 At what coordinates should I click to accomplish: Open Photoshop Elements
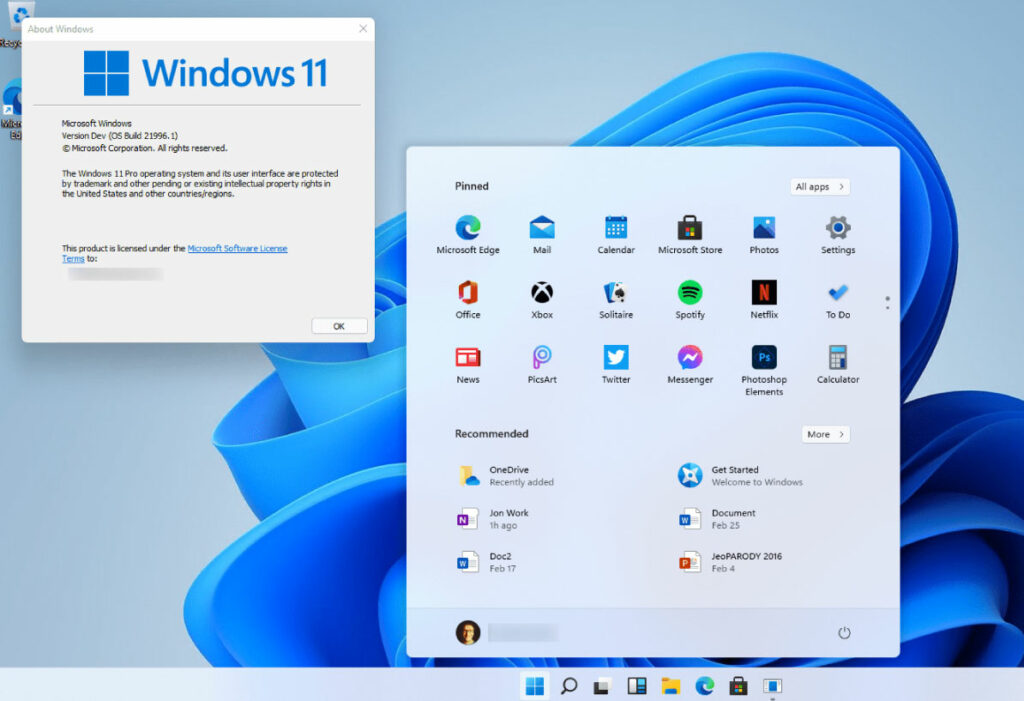pos(764,370)
